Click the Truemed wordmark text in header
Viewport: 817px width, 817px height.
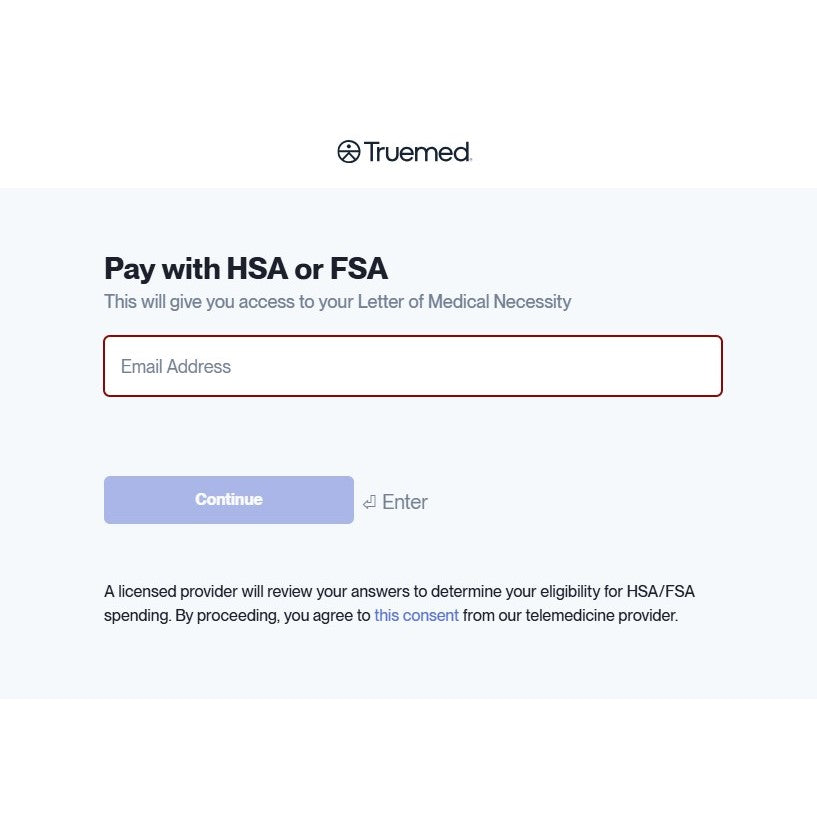pos(416,152)
